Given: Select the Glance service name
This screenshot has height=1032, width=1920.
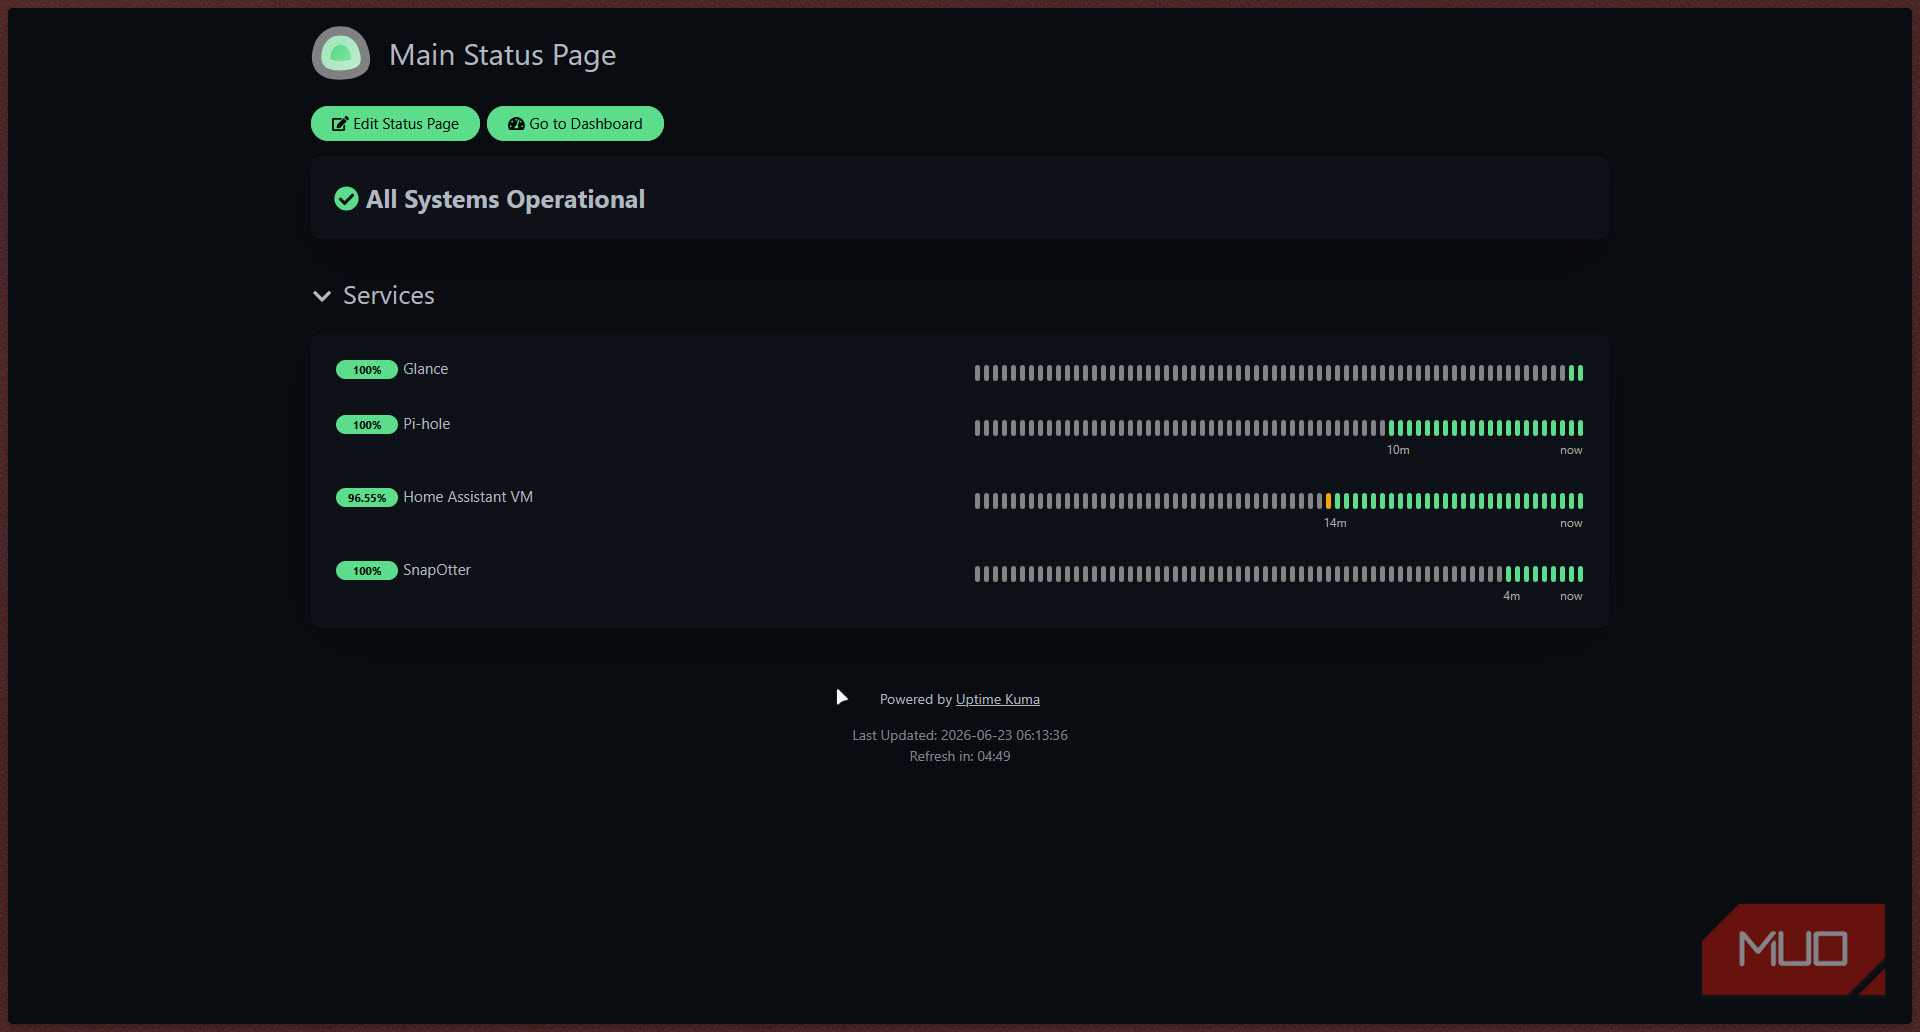Looking at the screenshot, I should click(425, 369).
